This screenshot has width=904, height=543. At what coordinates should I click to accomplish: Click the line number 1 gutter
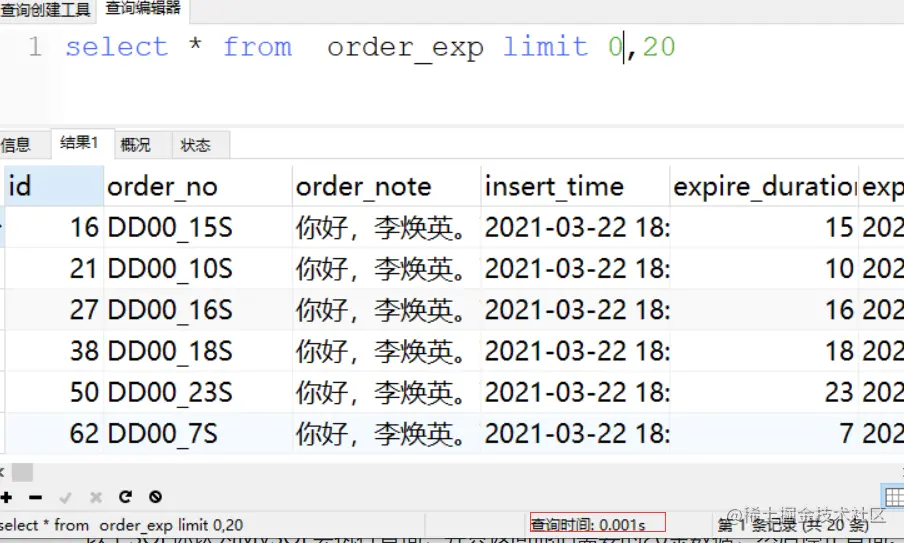coord(35,47)
